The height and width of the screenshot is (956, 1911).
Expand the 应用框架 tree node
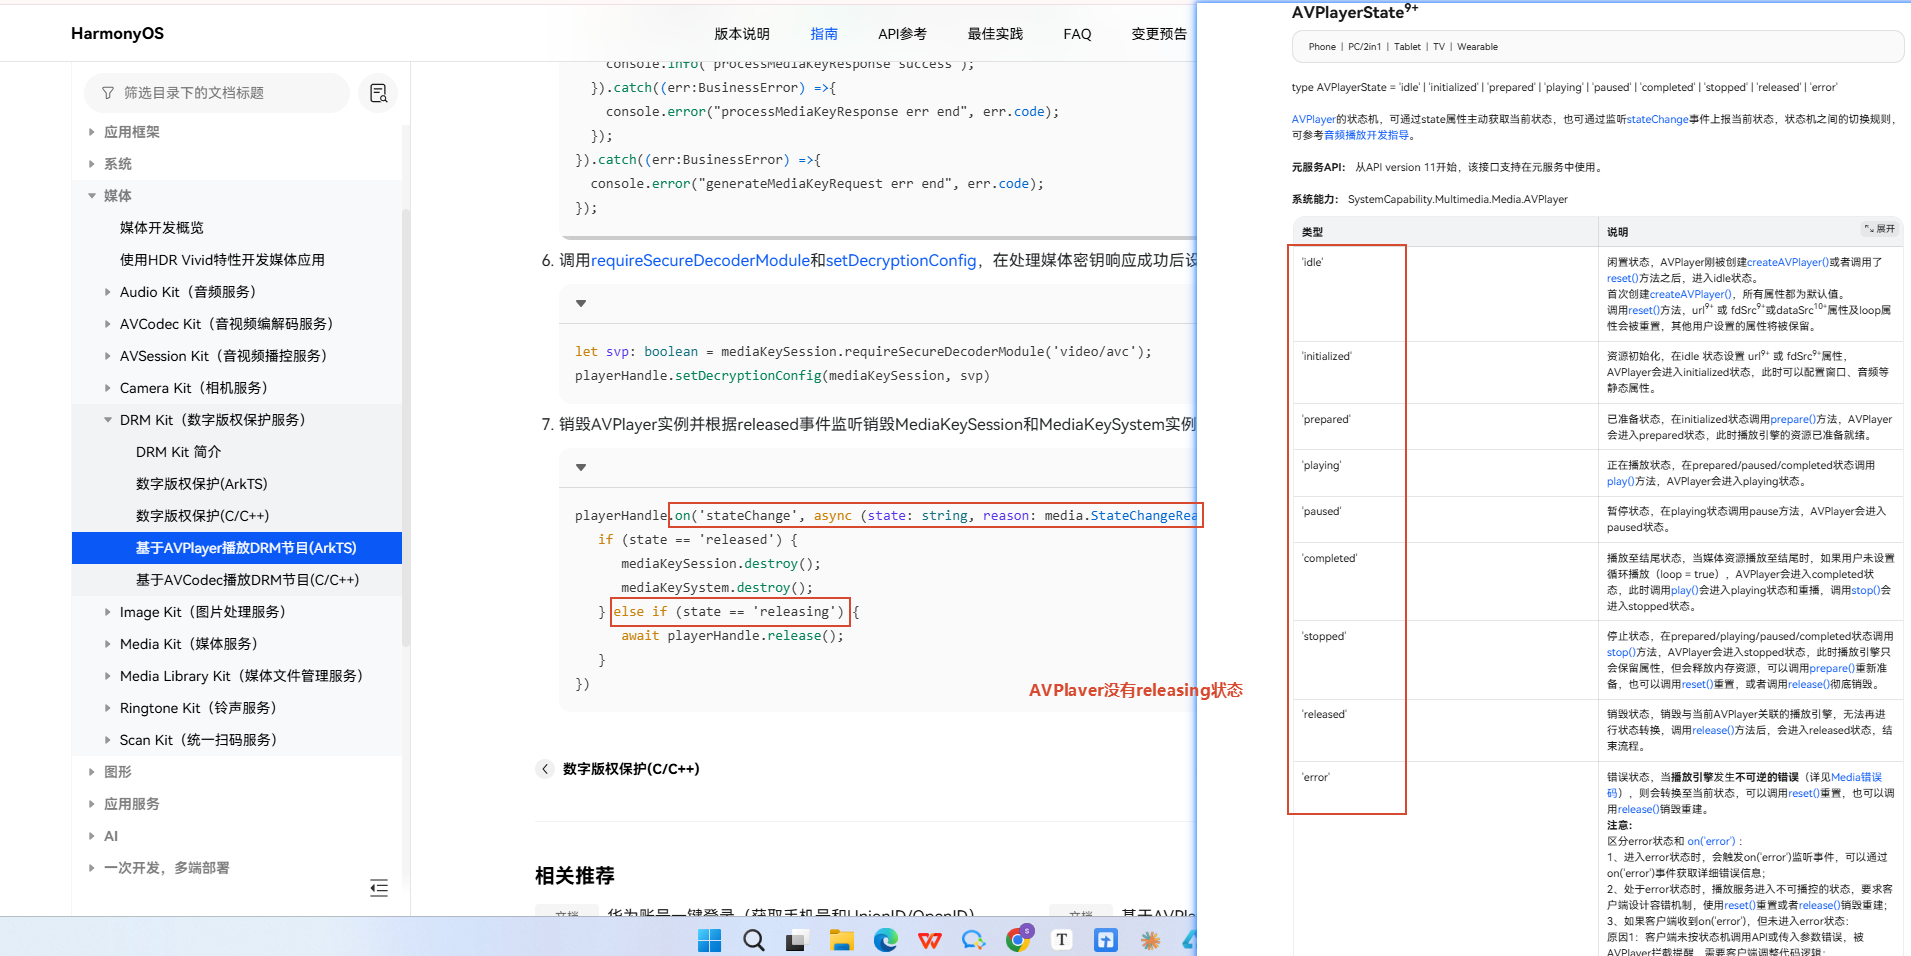click(x=92, y=132)
